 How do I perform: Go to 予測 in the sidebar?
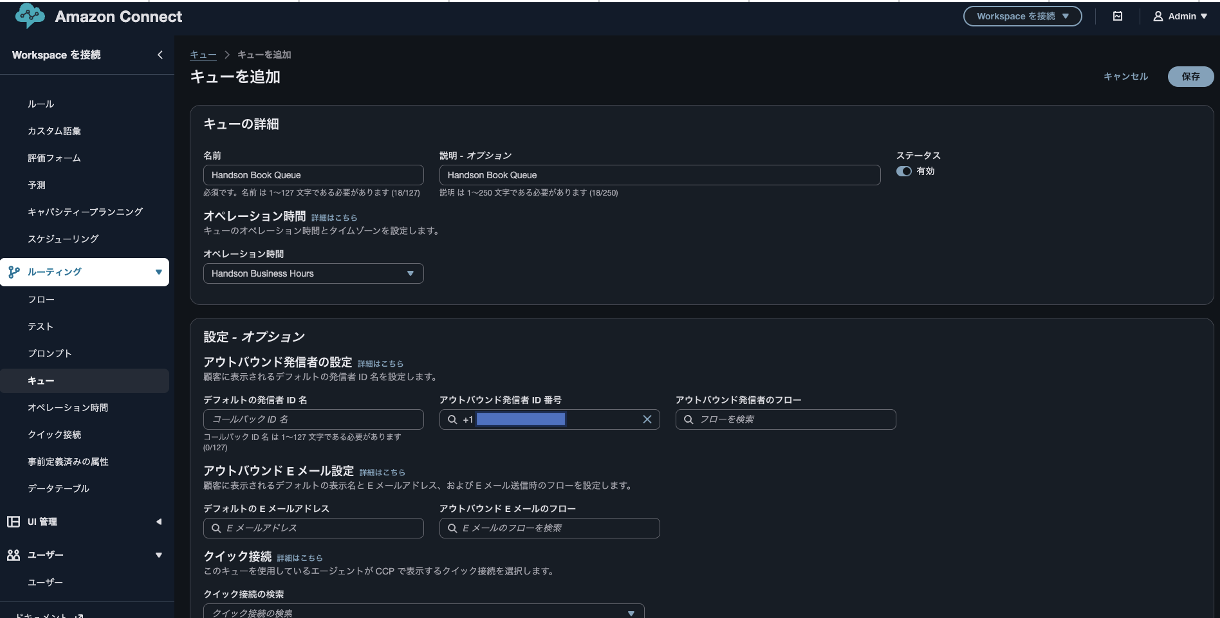[x=36, y=185]
